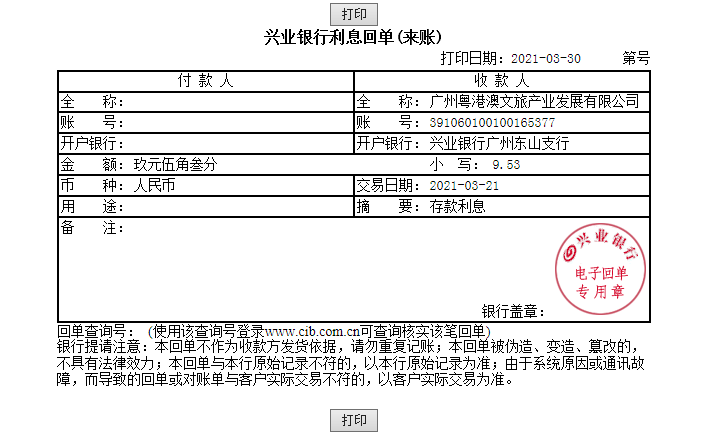Click the amount in words 玖元伍角叁分
The image size is (712, 446).
coord(175,164)
